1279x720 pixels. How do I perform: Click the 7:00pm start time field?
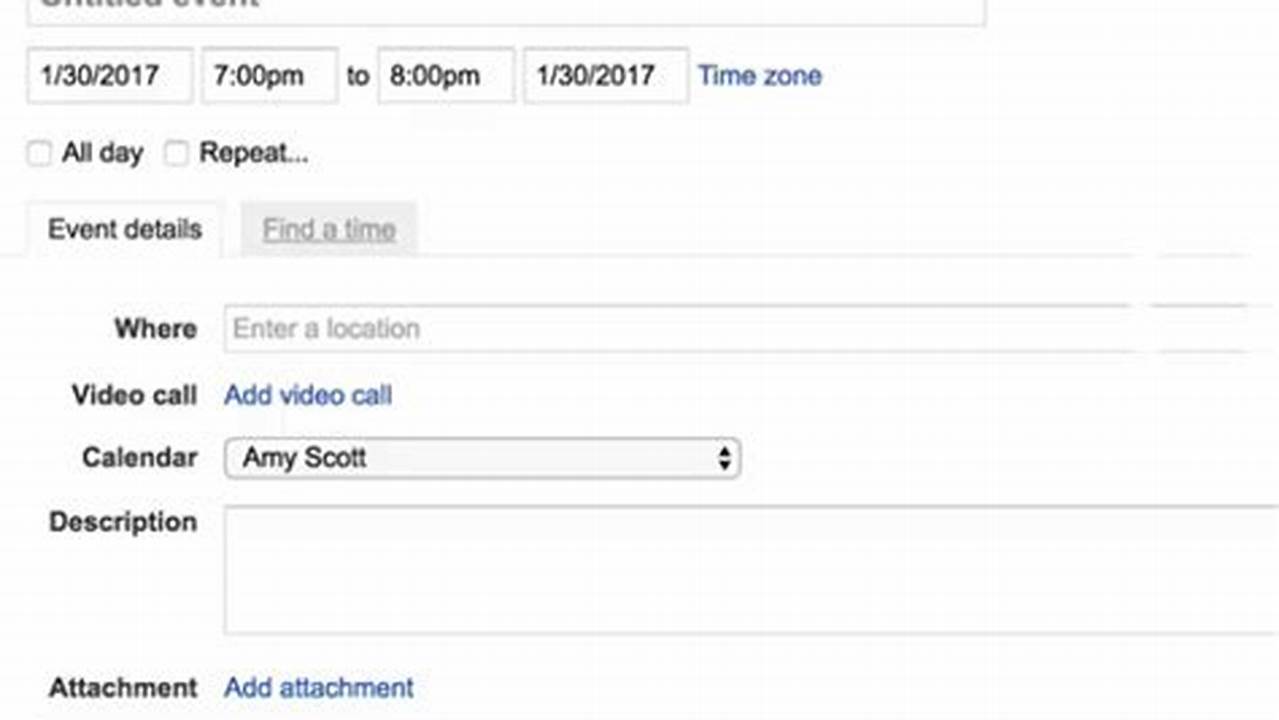(268, 75)
